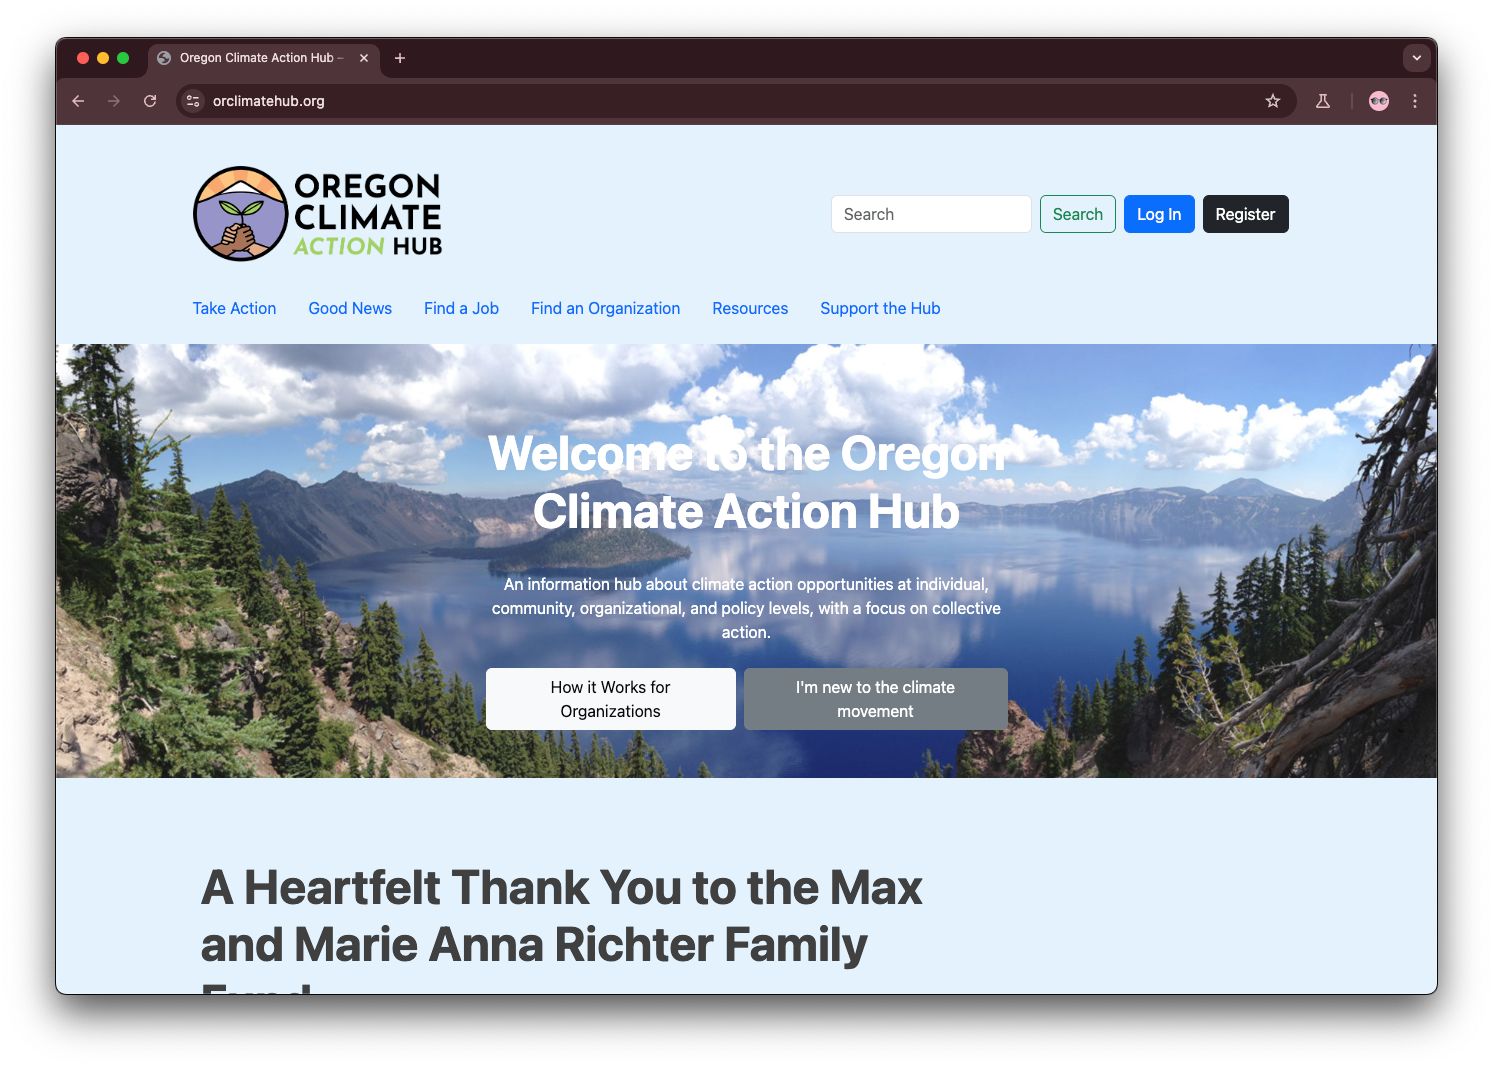Open the Chrome profile avatar
The height and width of the screenshot is (1068, 1493).
1379,101
